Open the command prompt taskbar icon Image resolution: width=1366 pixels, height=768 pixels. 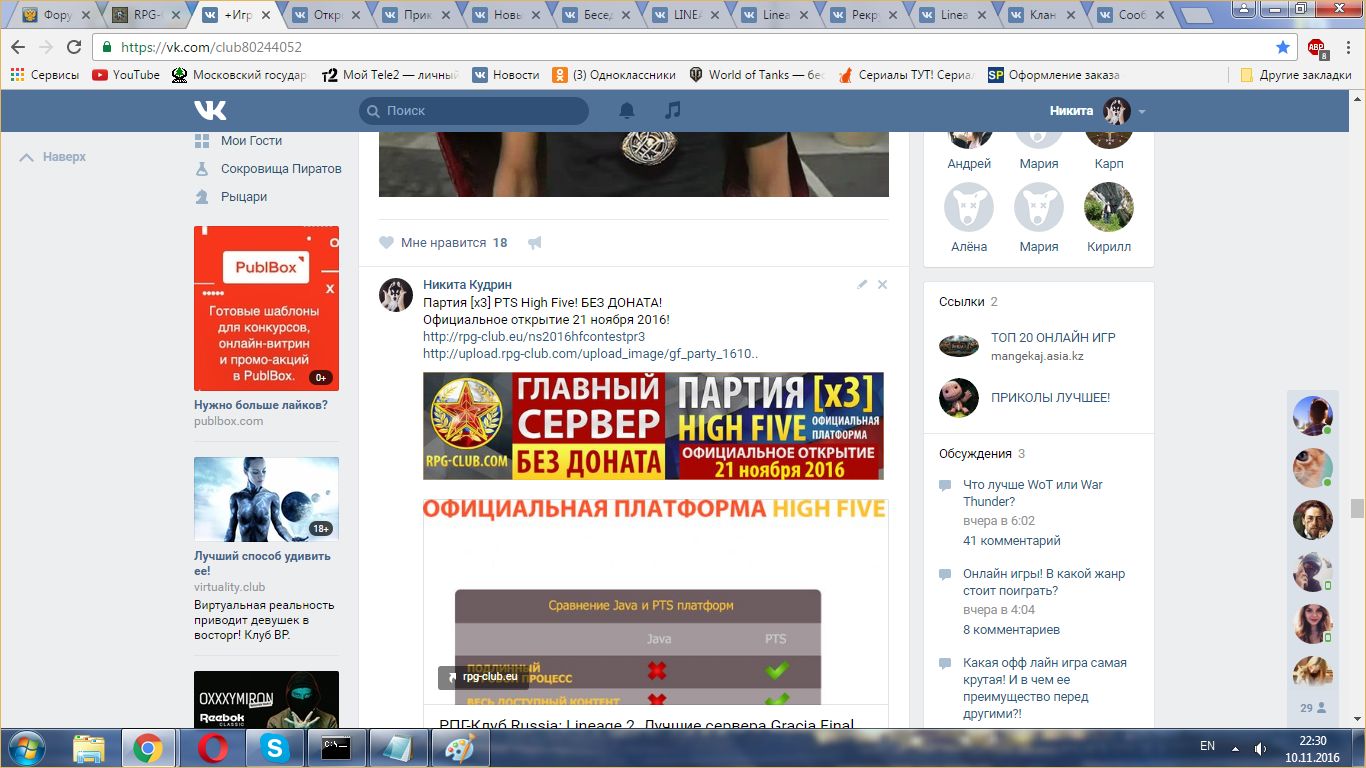coord(335,748)
